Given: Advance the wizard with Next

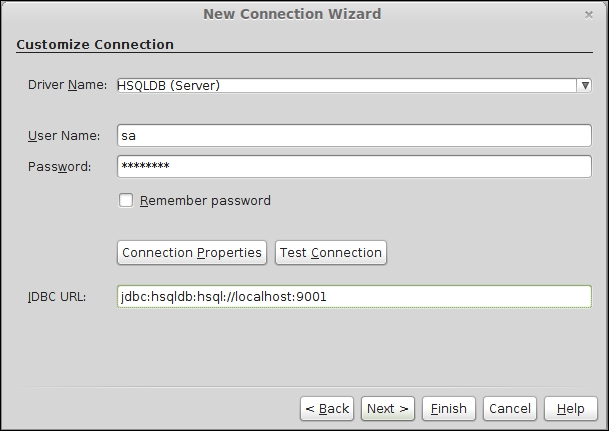Looking at the screenshot, I should pyautogui.click(x=388, y=408).
